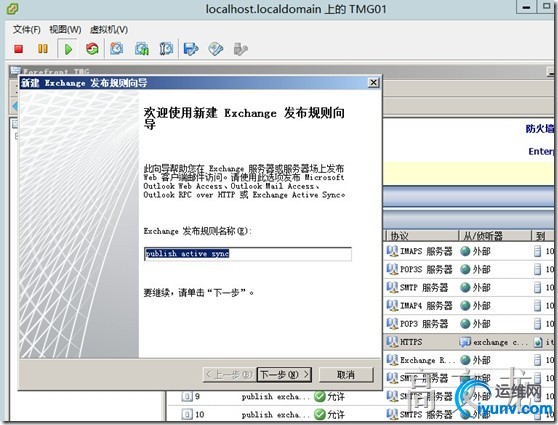Click the greyed-out last toolbar icon
Viewport: 558px width, 425px height.
click(241, 49)
